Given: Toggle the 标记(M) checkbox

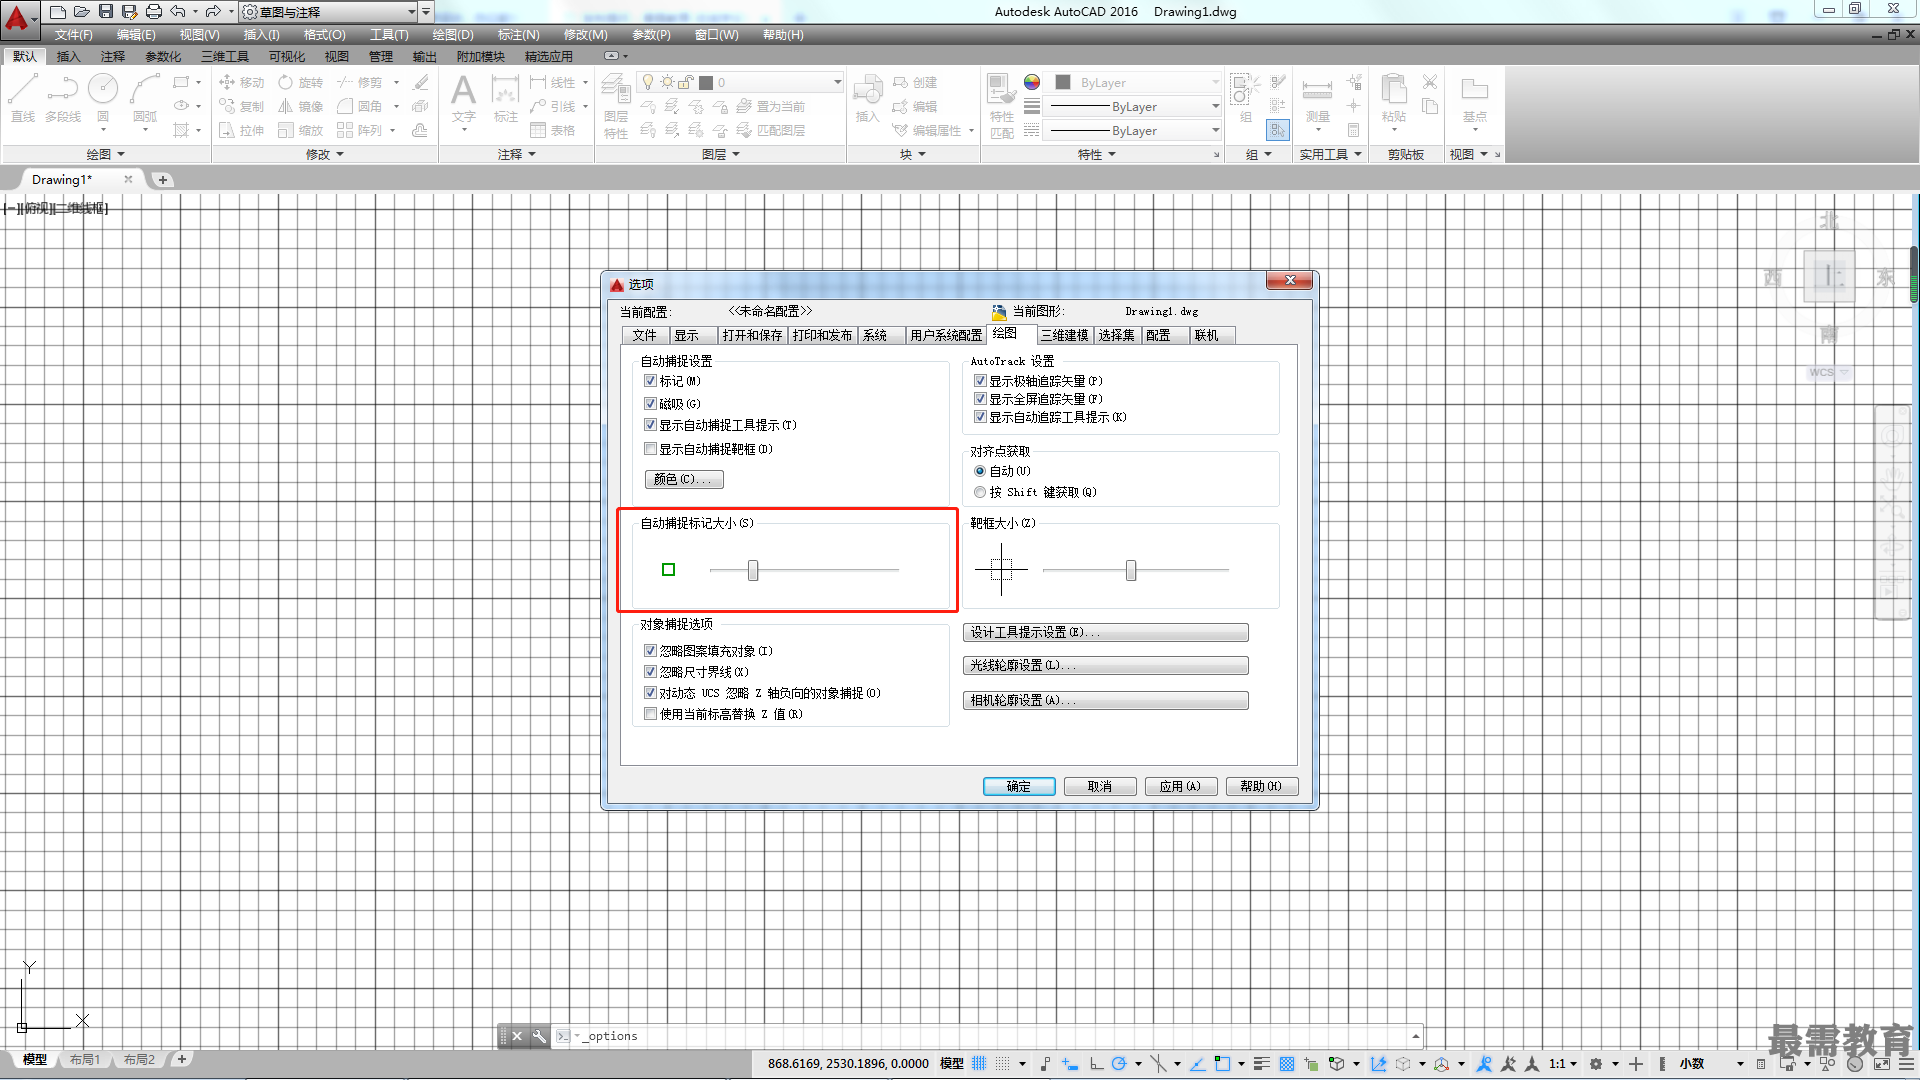Looking at the screenshot, I should click(650, 381).
